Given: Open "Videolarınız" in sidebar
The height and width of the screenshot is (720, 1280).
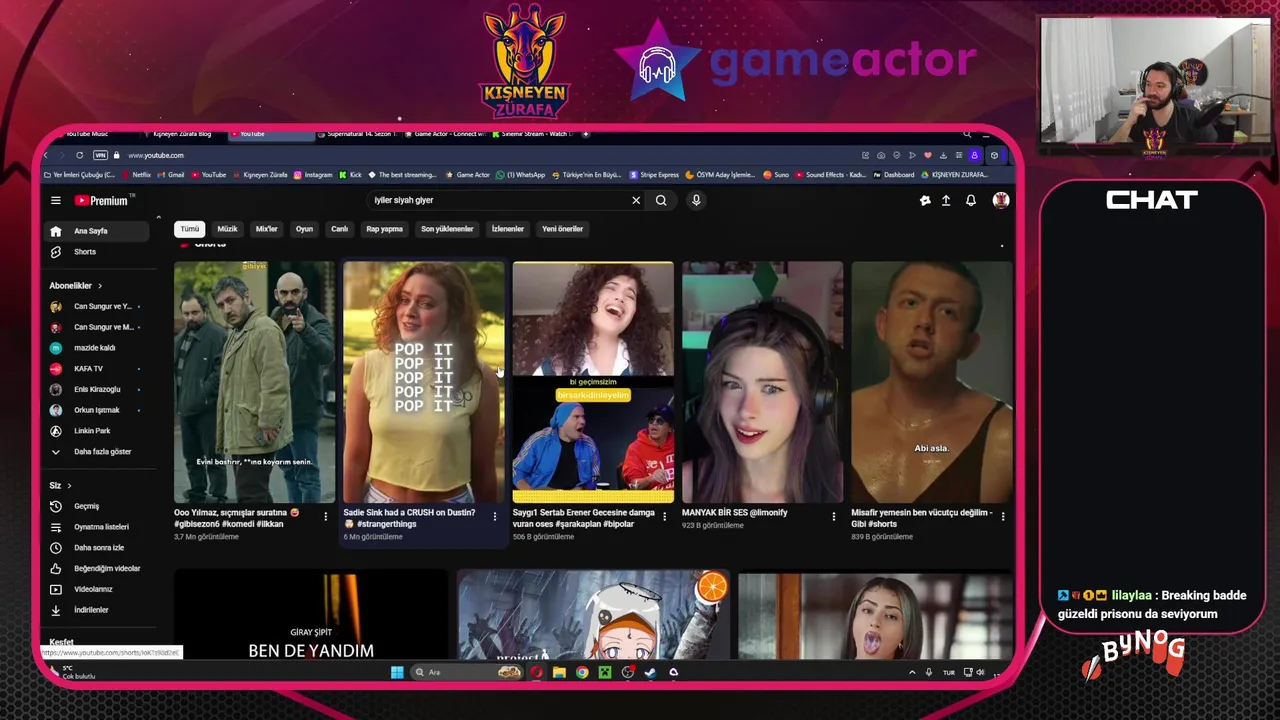Looking at the screenshot, I should tap(97, 589).
